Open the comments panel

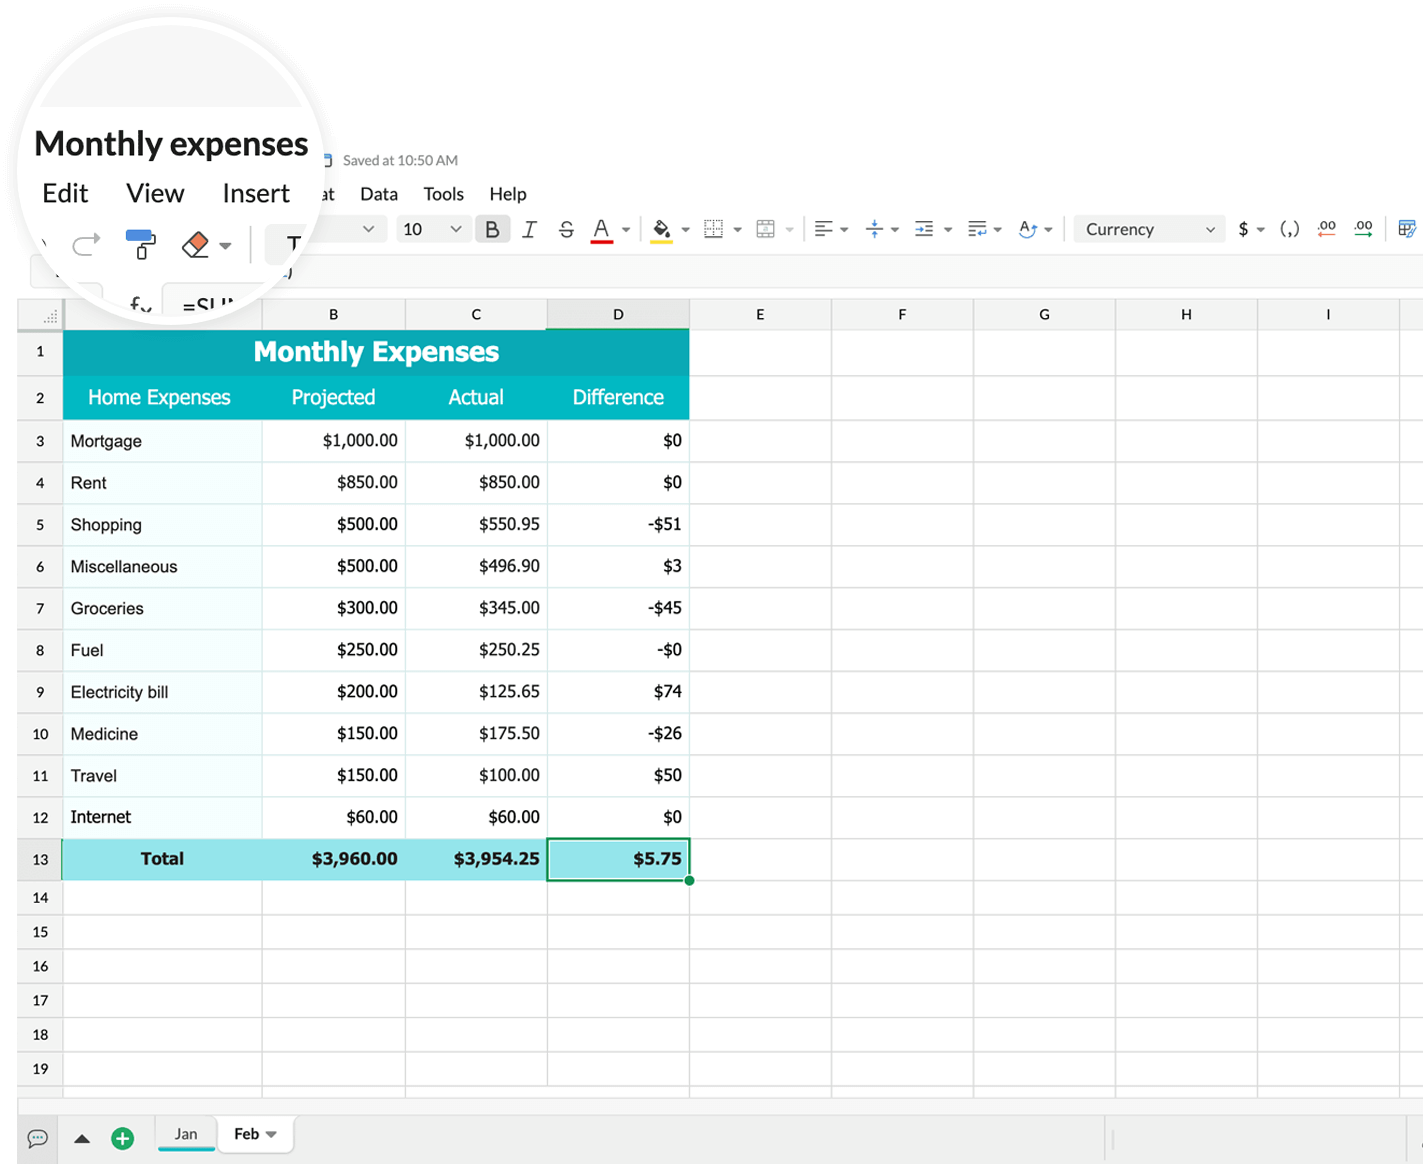pyautogui.click(x=38, y=1137)
